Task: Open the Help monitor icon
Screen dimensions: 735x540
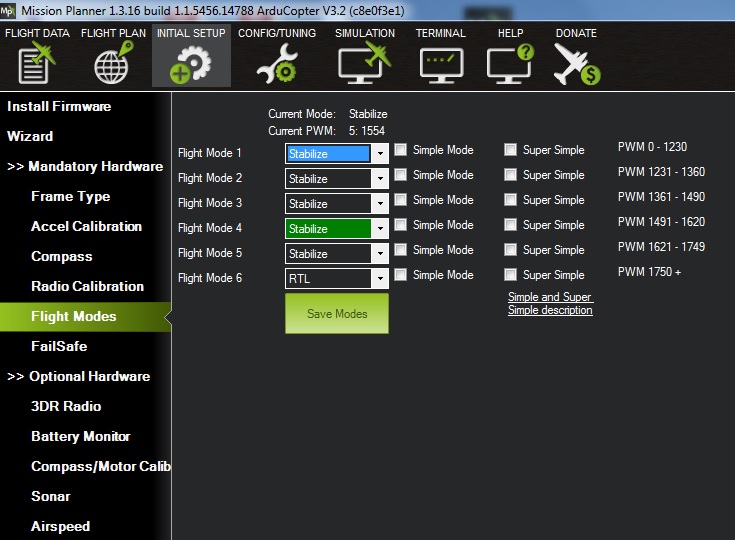Action: click(x=510, y=64)
